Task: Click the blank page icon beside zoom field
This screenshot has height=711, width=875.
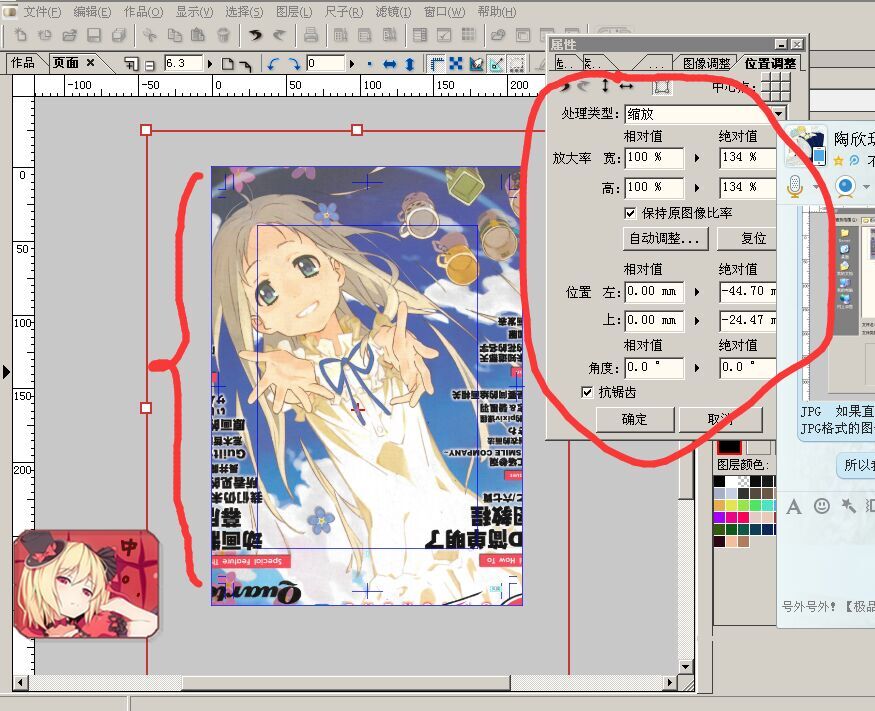Action: pos(227,64)
